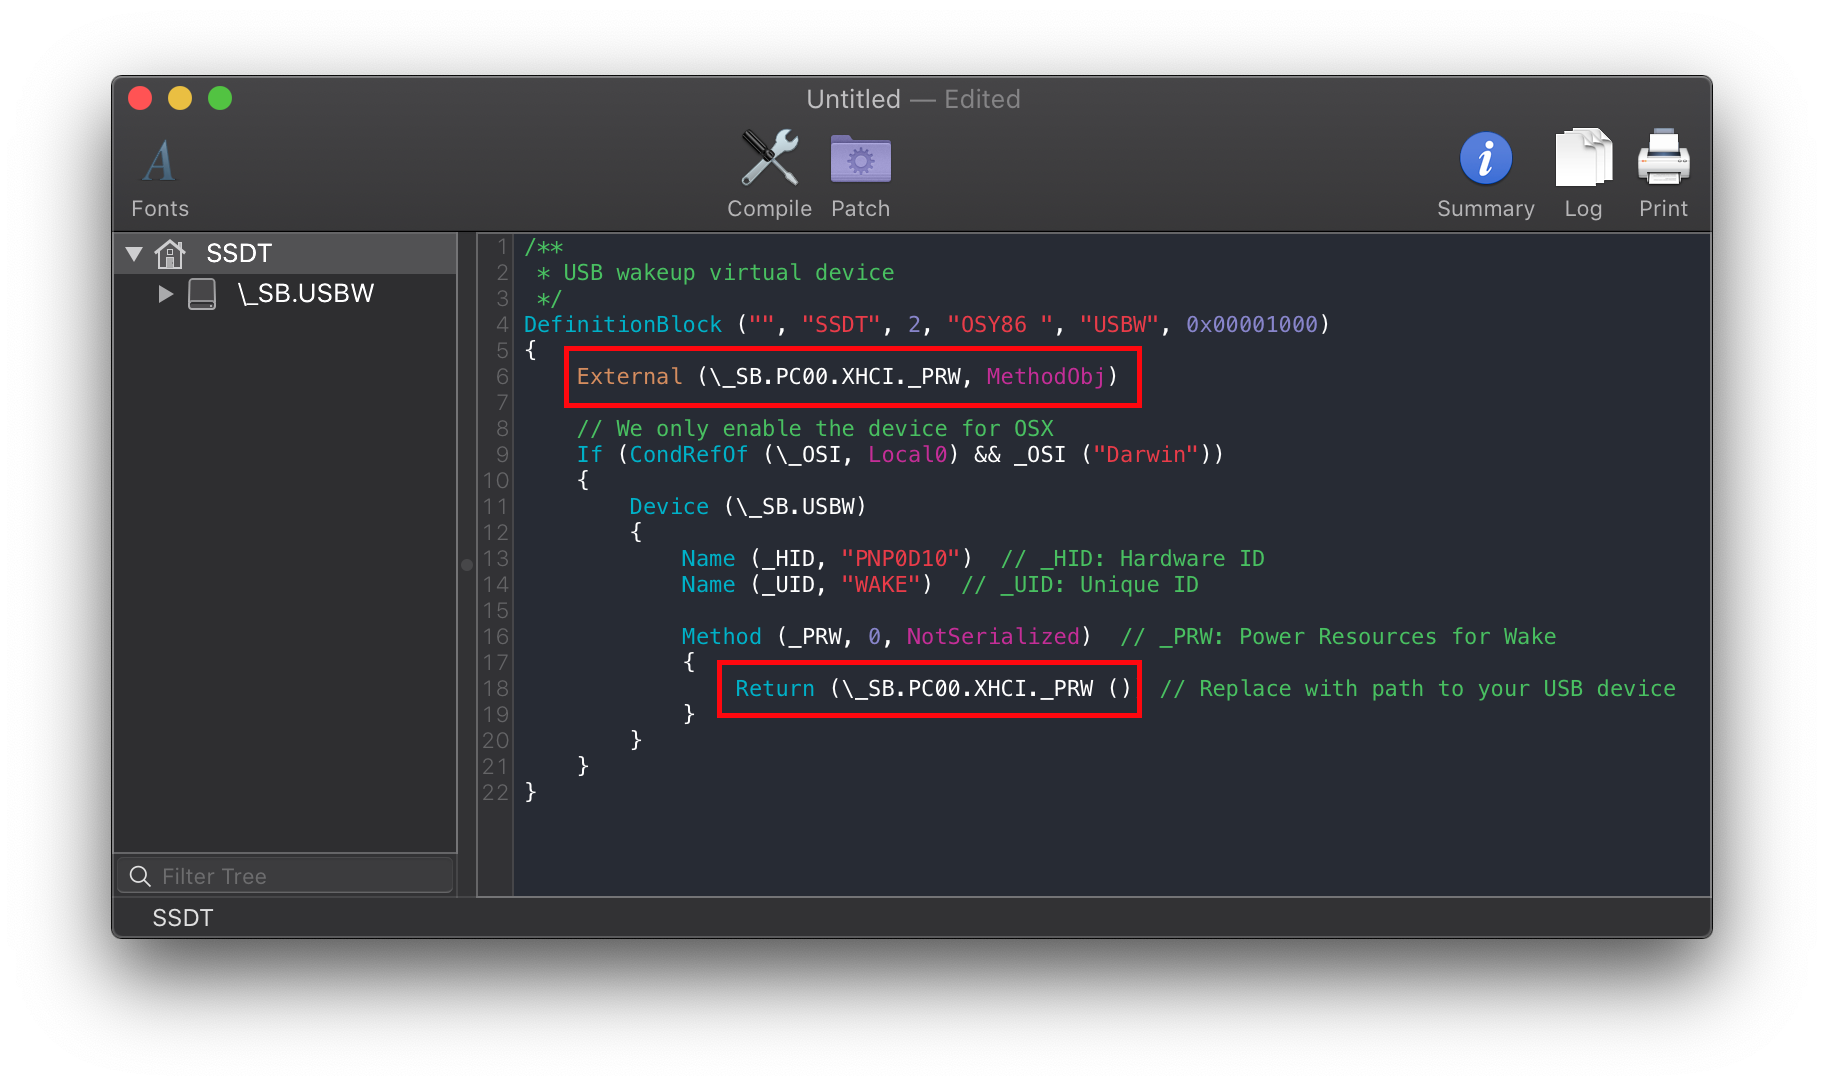The height and width of the screenshot is (1086, 1824).
Task: Click the device icon beside \_SB.USBW
Action: (x=202, y=294)
